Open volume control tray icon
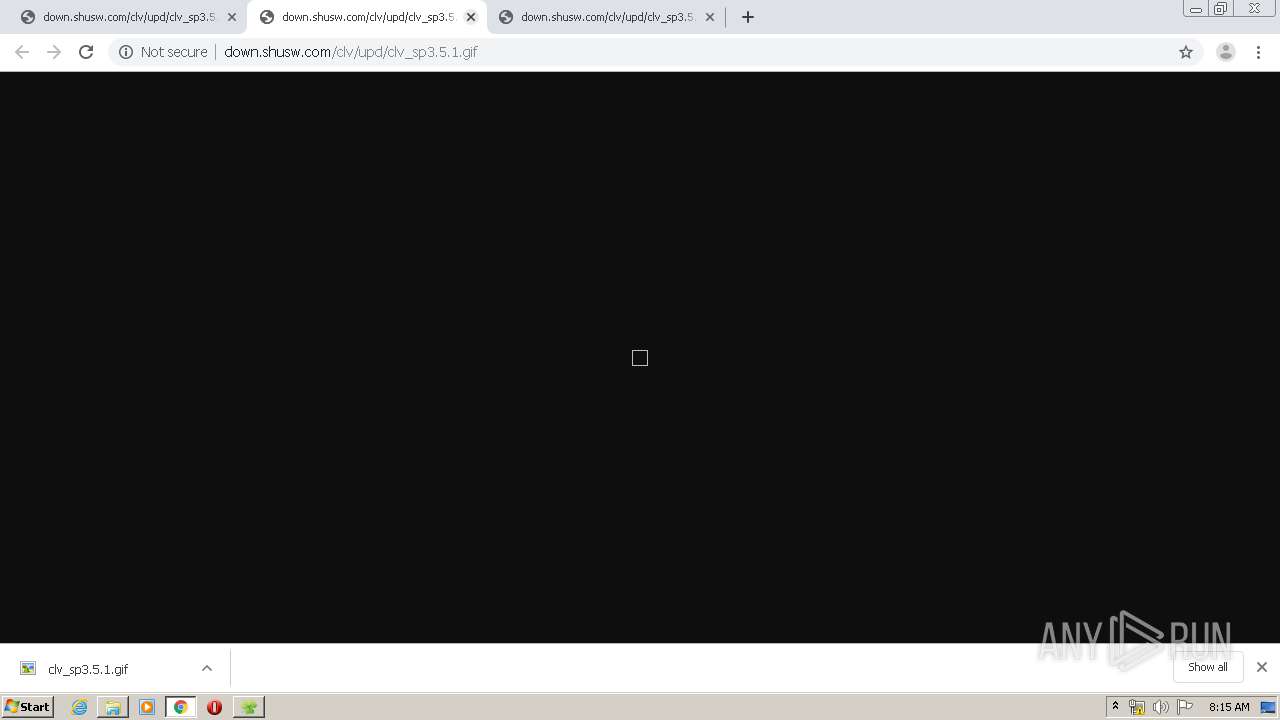Viewport: 1280px width, 720px height. pos(1161,707)
